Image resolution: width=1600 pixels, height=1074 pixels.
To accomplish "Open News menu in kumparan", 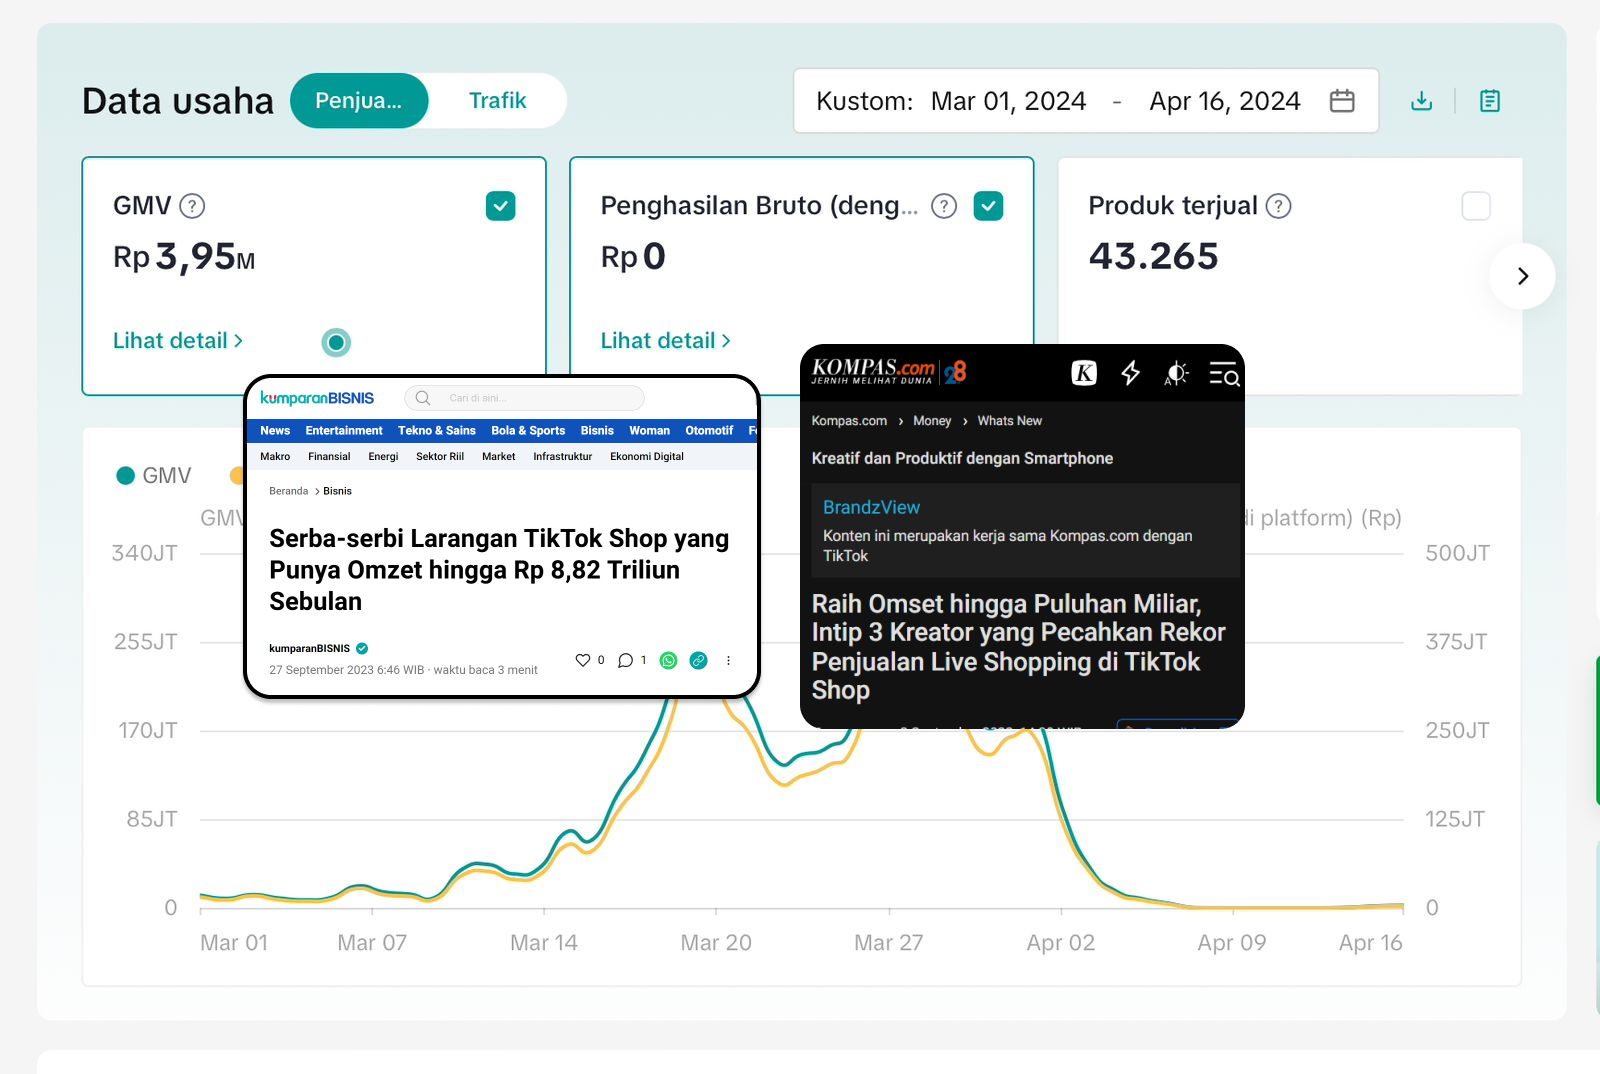I will tap(275, 431).
